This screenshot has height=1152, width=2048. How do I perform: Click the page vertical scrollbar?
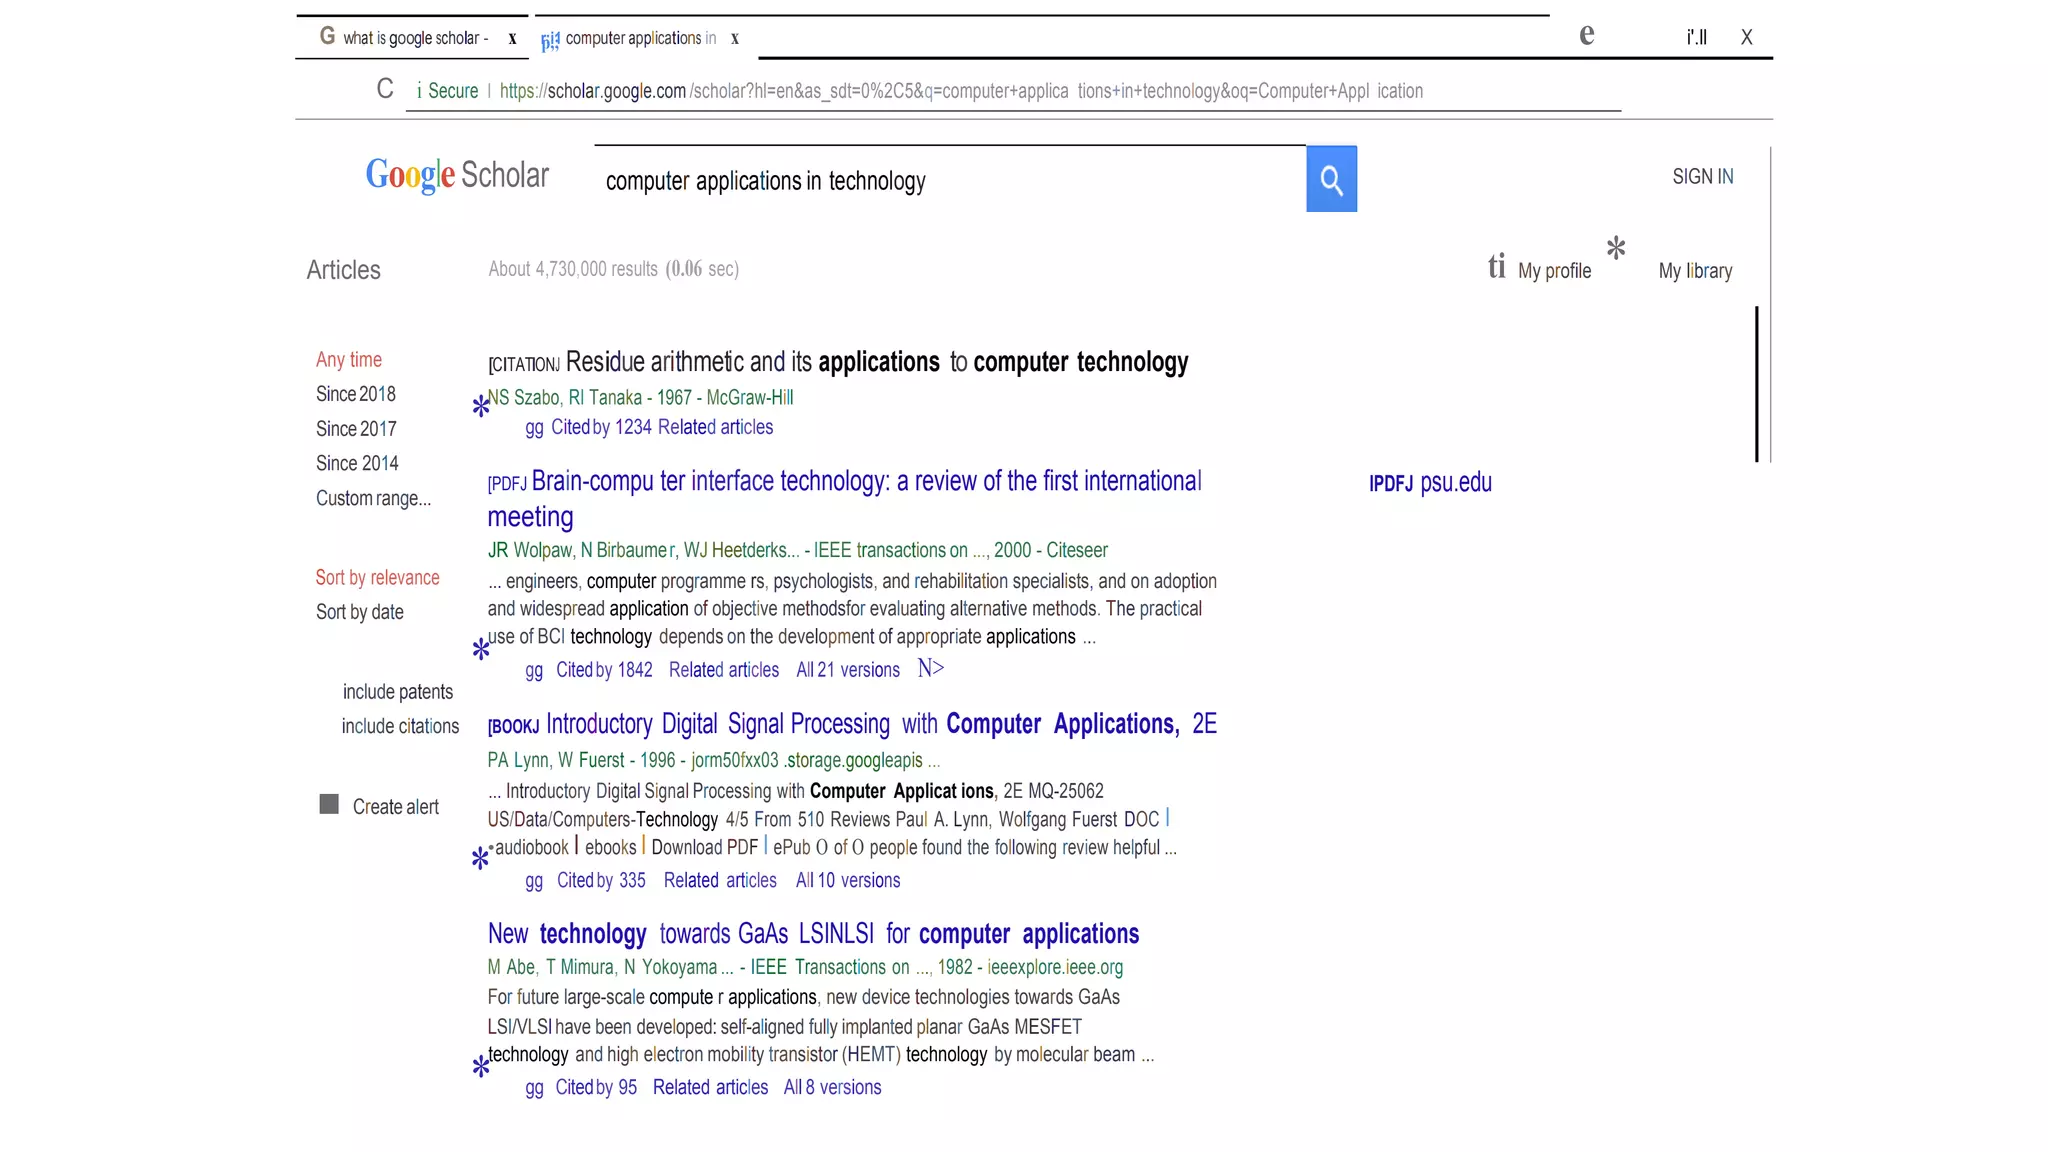[x=1757, y=384]
